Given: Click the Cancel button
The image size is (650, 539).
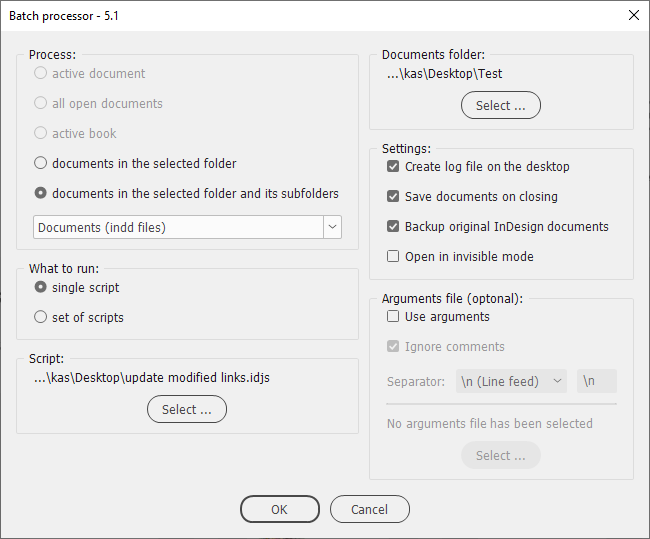Looking at the screenshot, I should click(x=370, y=509).
